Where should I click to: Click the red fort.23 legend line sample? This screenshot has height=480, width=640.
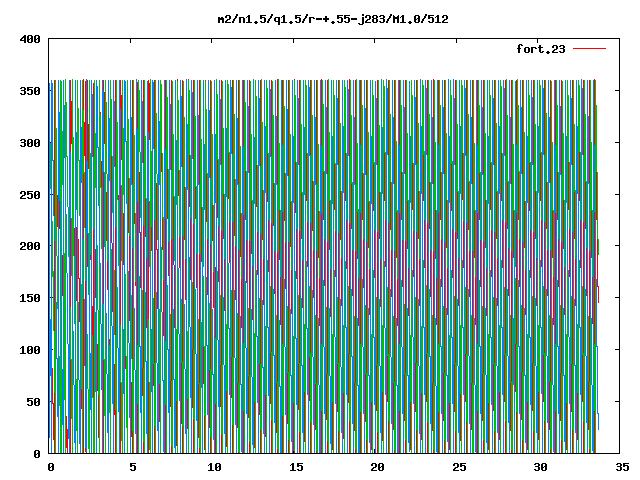tap(589, 49)
